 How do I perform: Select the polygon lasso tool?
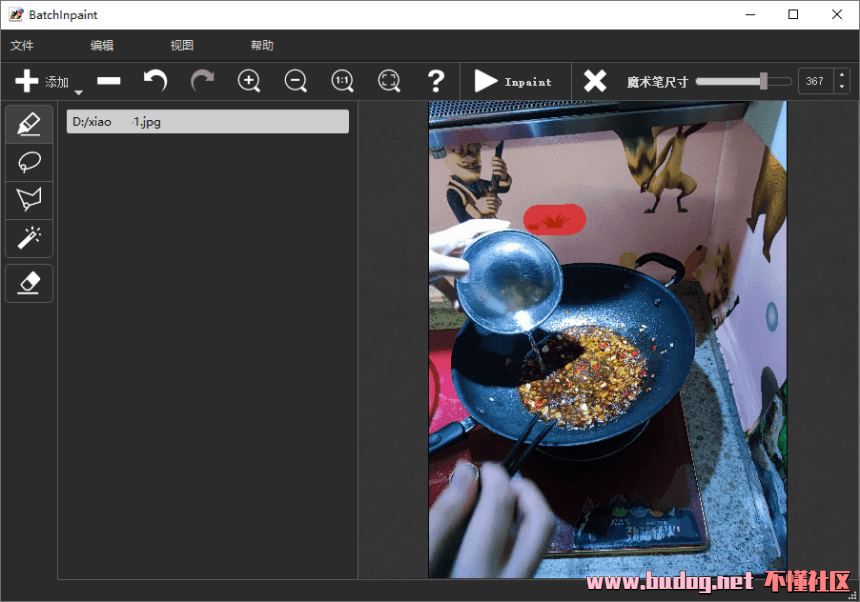pyautogui.click(x=29, y=199)
